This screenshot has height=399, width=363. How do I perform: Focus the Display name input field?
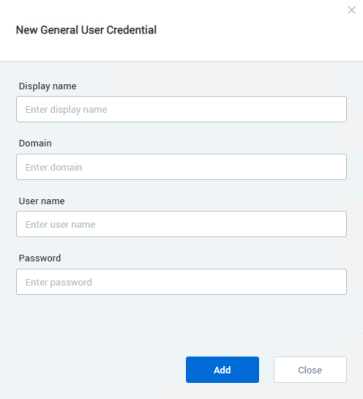(181, 109)
